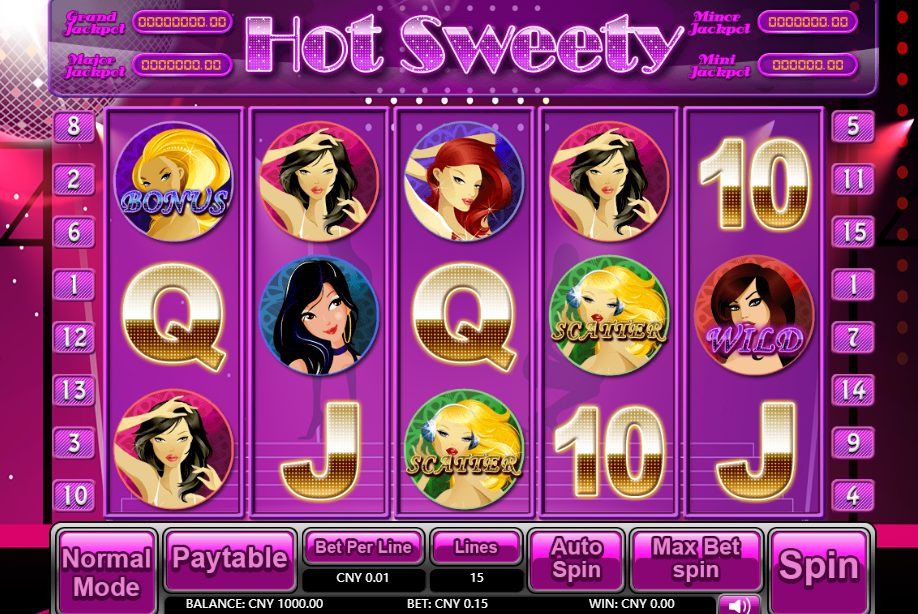Click the Wild symbol on reel five
The height and width of the screenshot is (614, 918).
pos(754,315)
